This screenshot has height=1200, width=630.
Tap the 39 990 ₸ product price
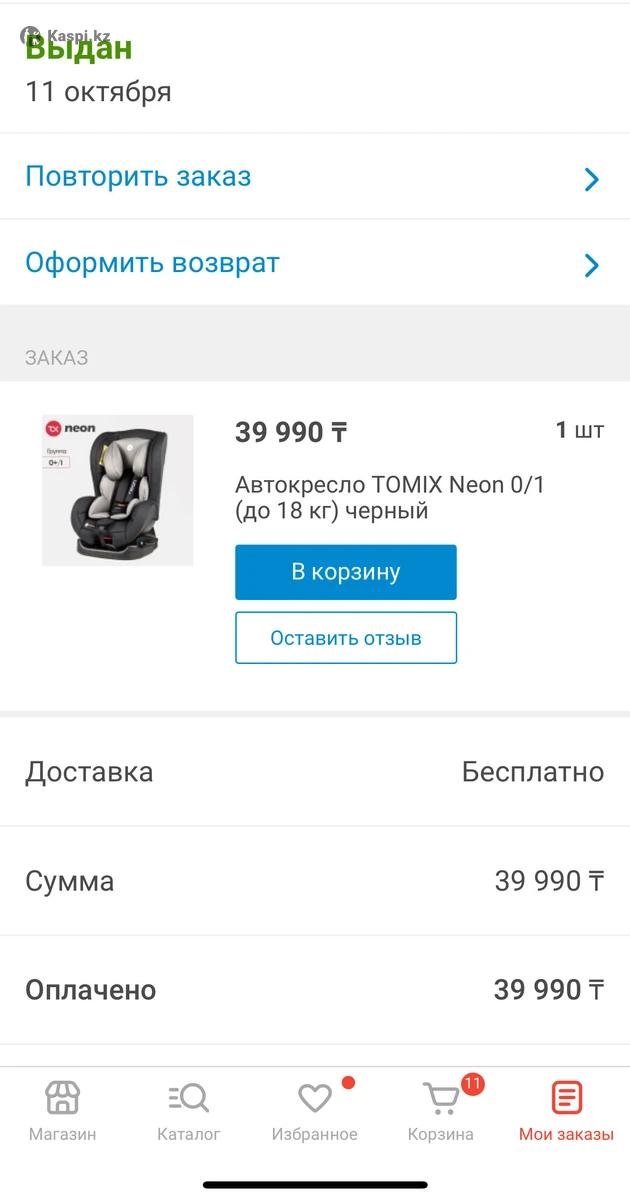(291, 432)
